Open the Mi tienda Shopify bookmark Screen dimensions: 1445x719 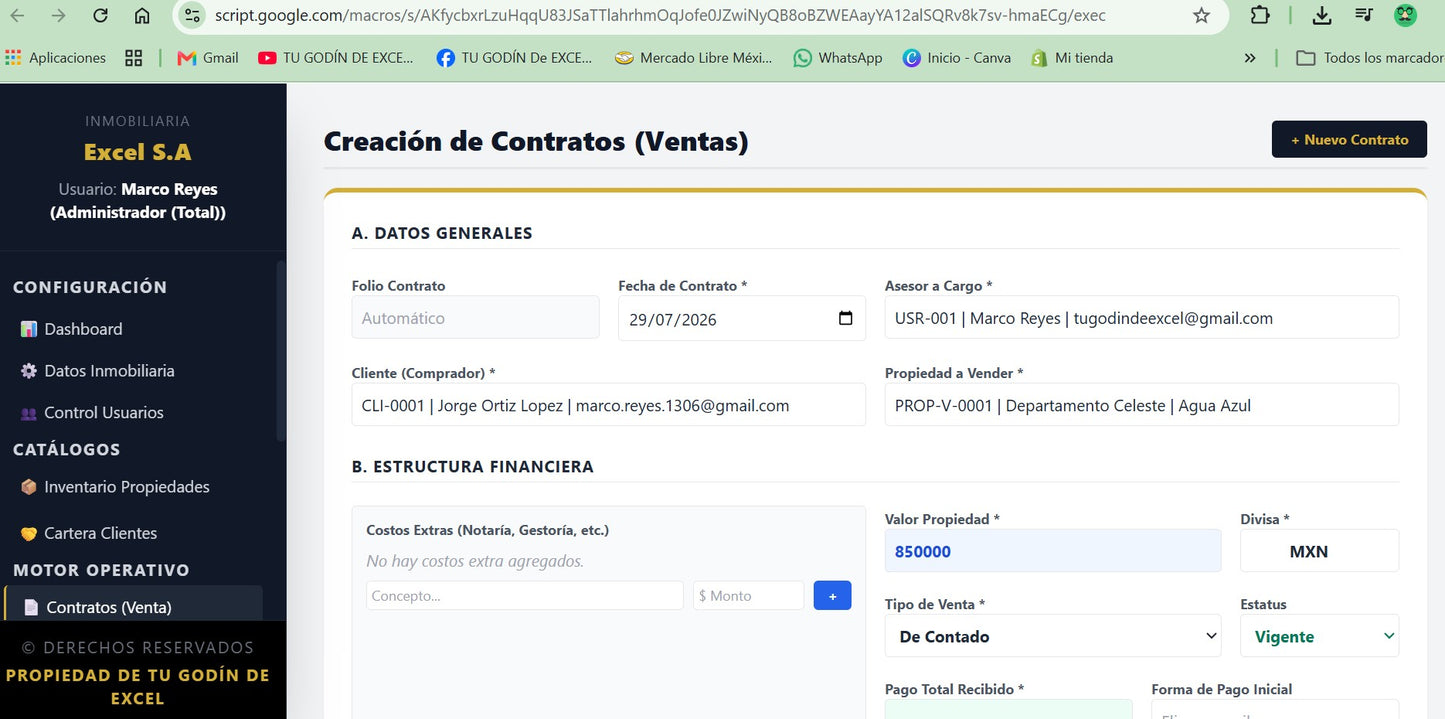point(1072,58)
